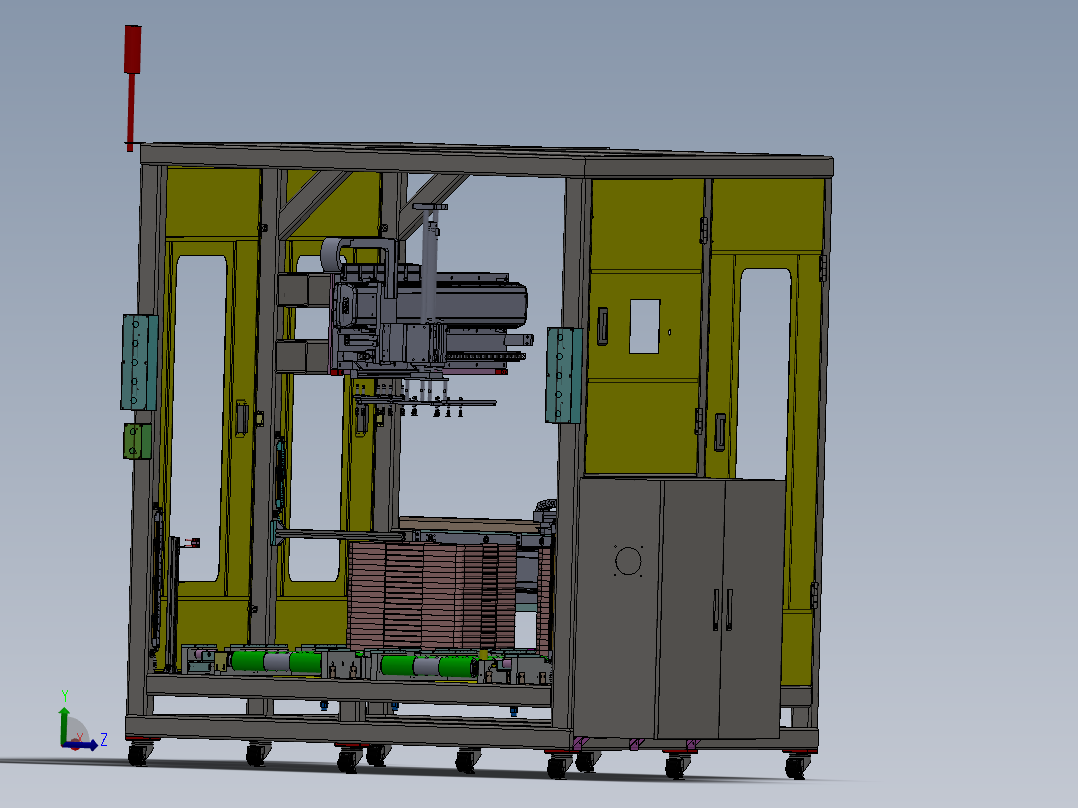Image resolution: width=1078 pixels, height=808 pixels.
Task: Select the small green block below the left teal plate
Action: 137,441
